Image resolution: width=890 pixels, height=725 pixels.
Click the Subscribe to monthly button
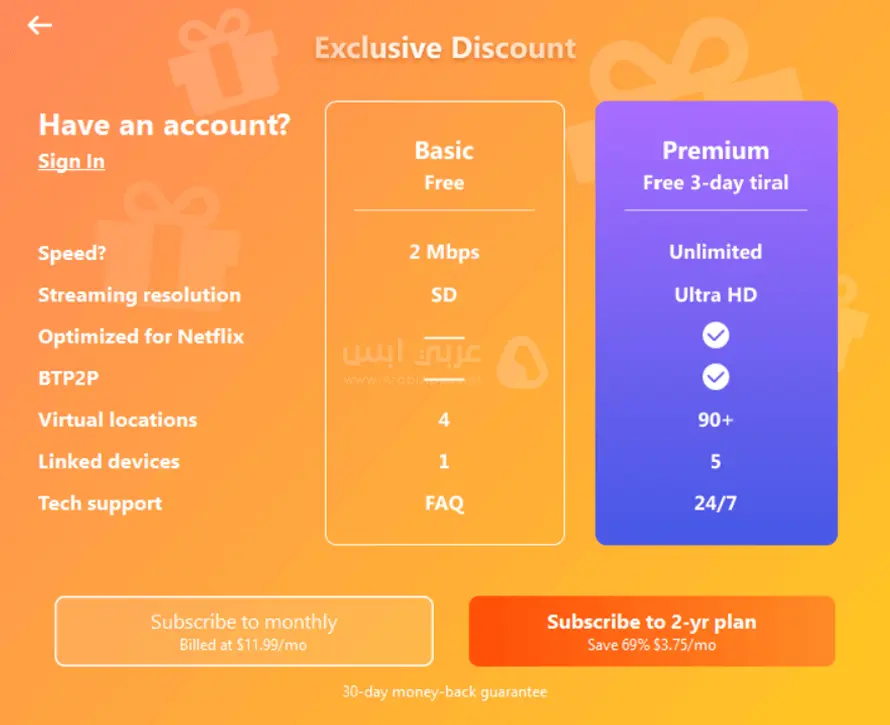(244, 631)
